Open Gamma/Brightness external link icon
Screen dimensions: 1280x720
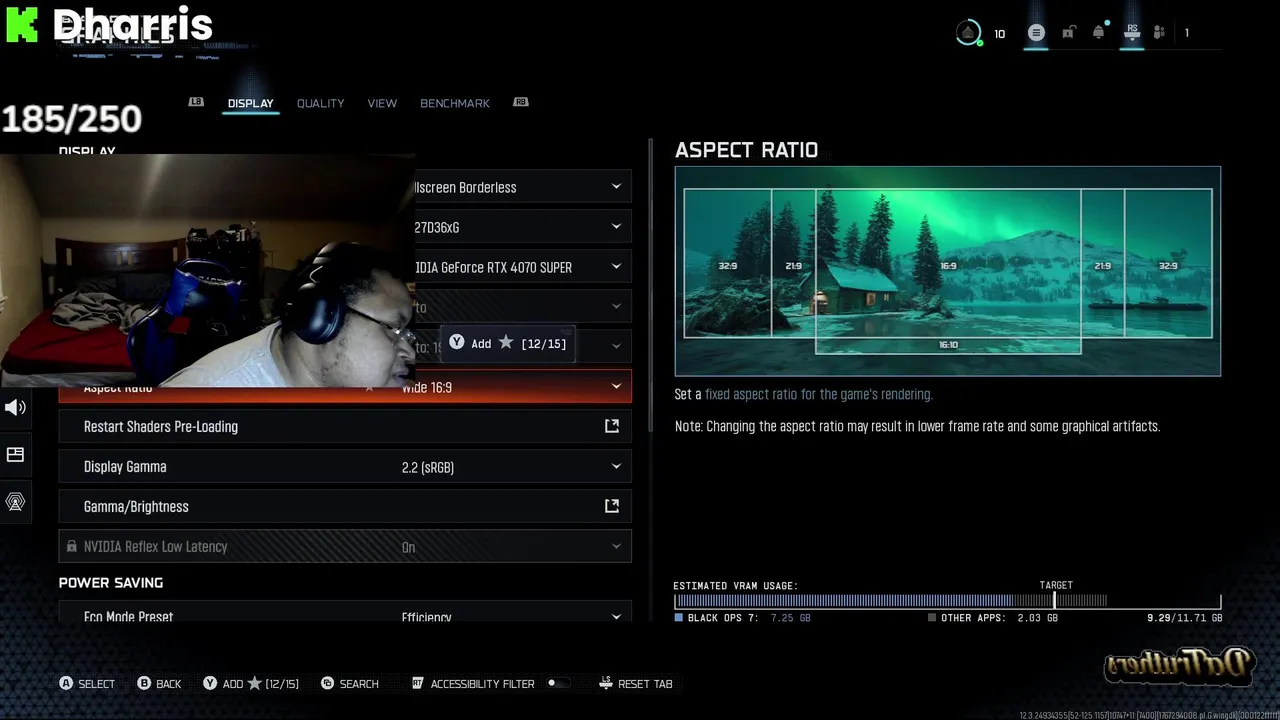pos(612,506)
